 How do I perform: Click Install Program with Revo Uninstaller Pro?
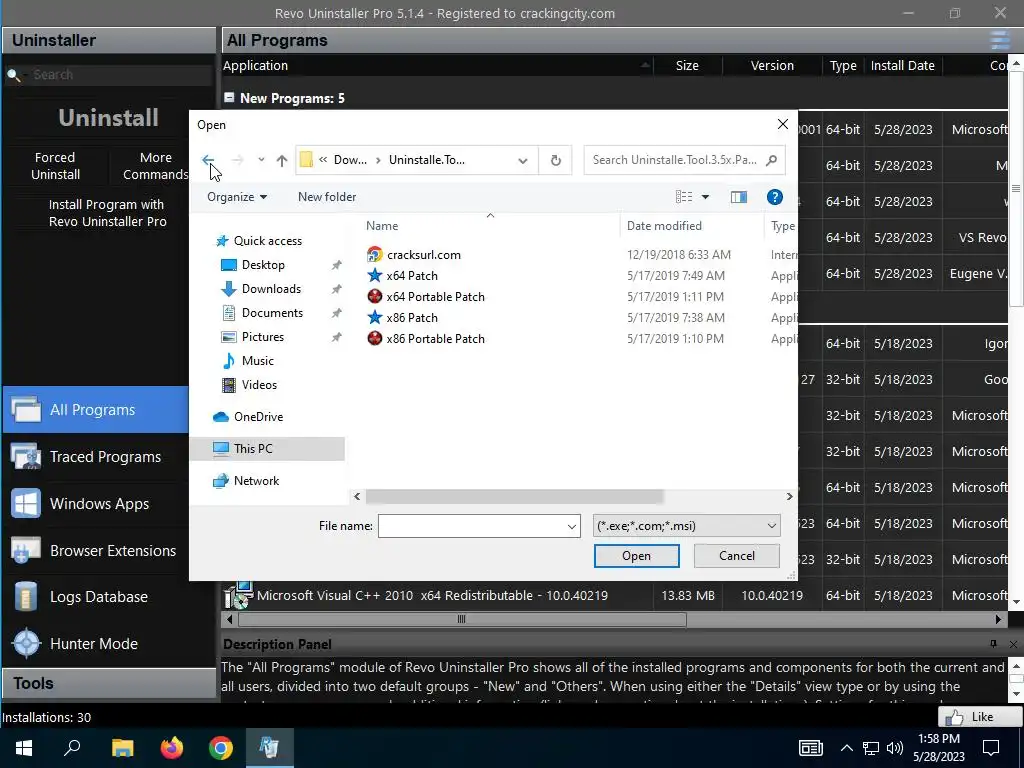click(x=107, y=213)
